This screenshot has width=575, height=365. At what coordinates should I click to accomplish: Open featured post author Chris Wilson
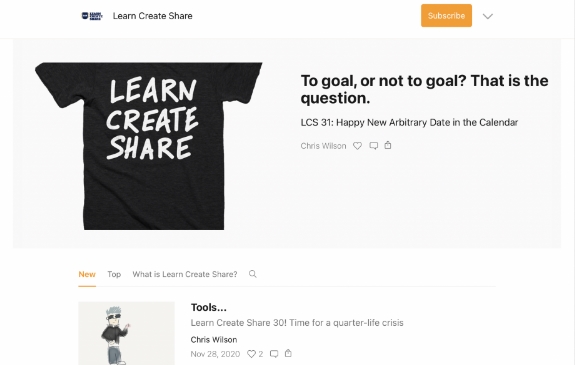point(323,146)
